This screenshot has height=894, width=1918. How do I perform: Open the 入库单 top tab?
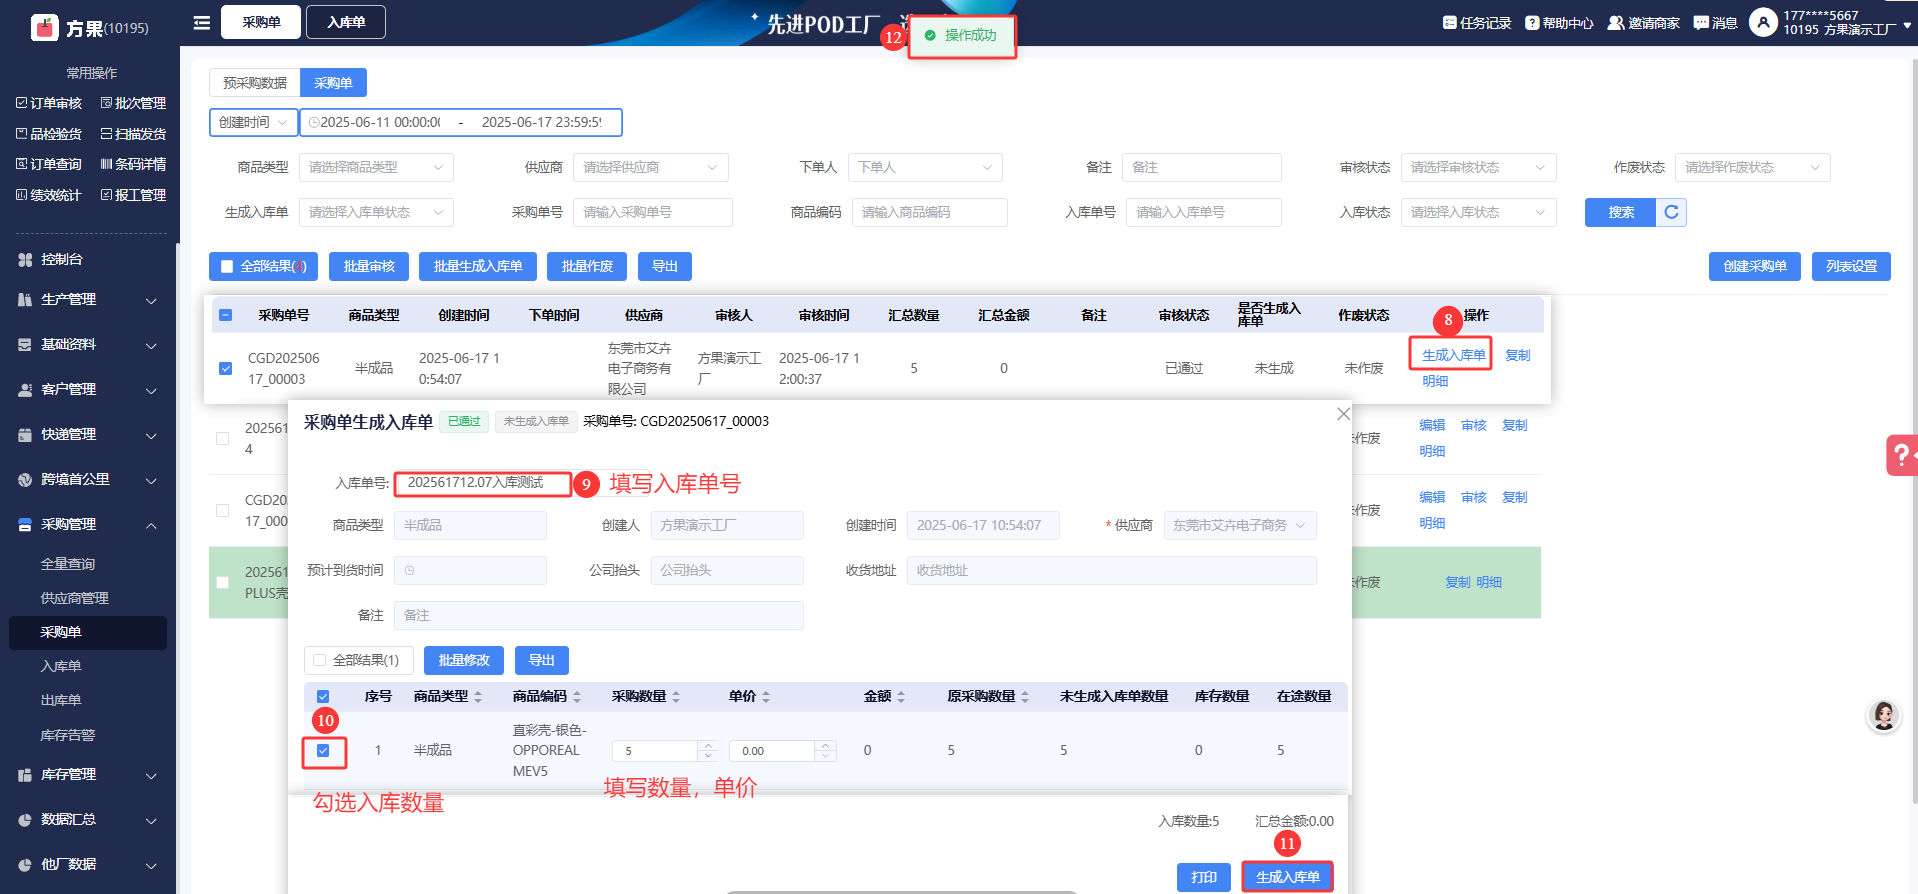point(345,22)
